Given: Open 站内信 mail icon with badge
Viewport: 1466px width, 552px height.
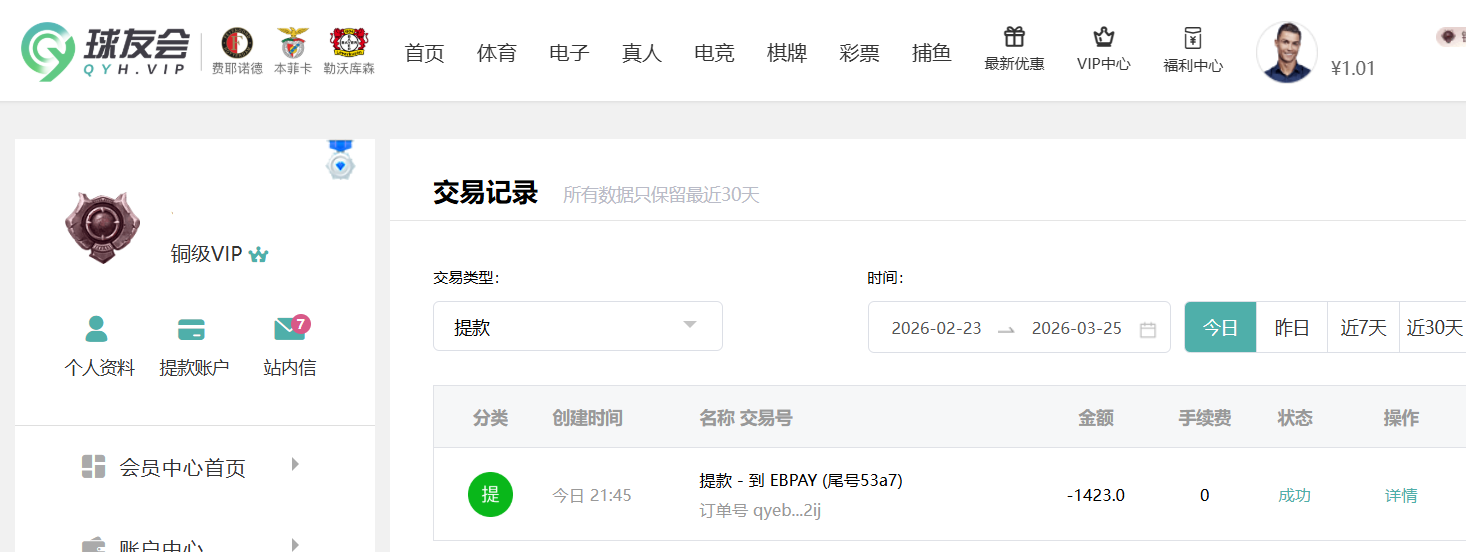Looking at the screenshot, I should tap(290, 329).
